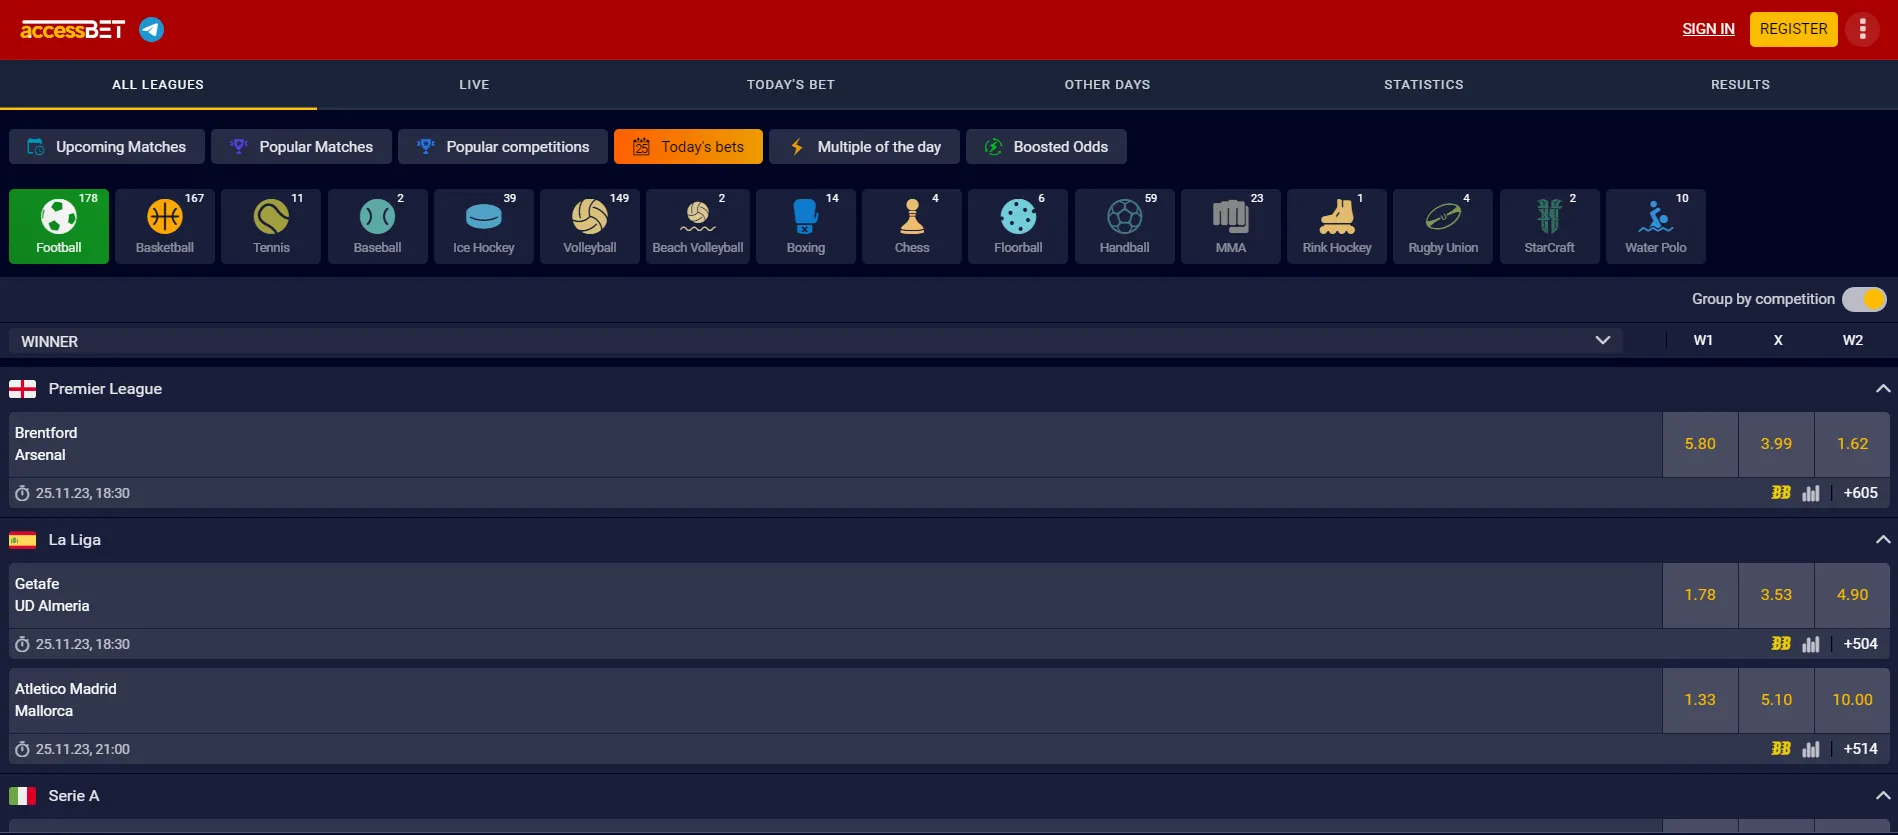Open statistics chart icon for Brentford-Arsenal
Viewport: 1898px width, 835px height.
1811,493
